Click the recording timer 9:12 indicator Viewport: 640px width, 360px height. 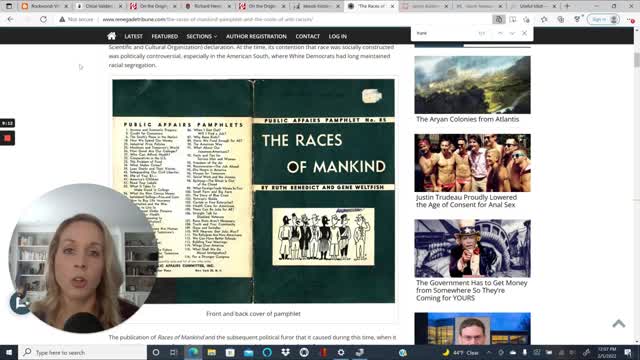pos(7,123)
